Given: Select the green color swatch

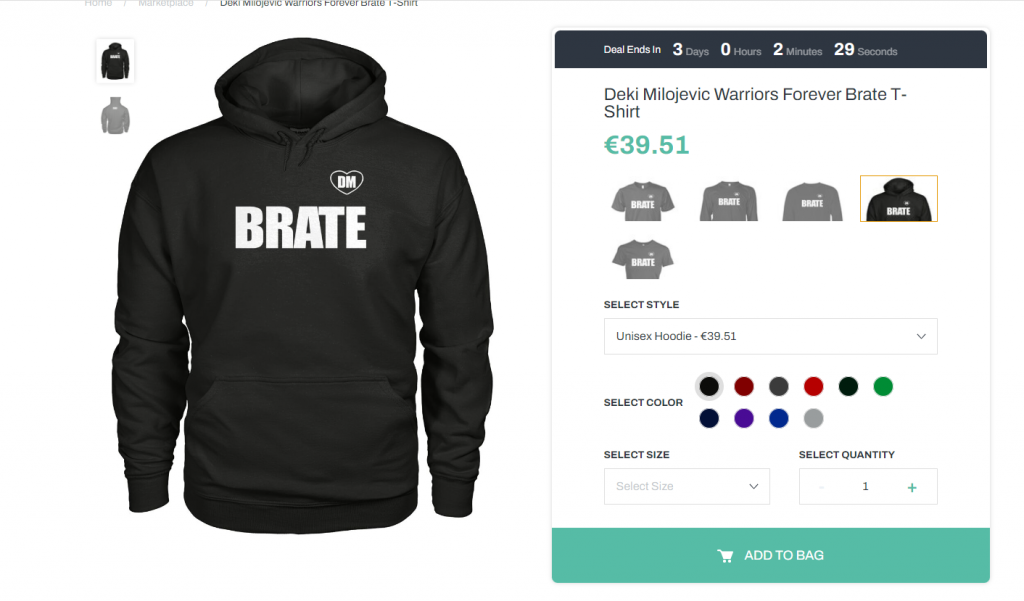Looking at the screenshot, I should [x=883, y=386].
